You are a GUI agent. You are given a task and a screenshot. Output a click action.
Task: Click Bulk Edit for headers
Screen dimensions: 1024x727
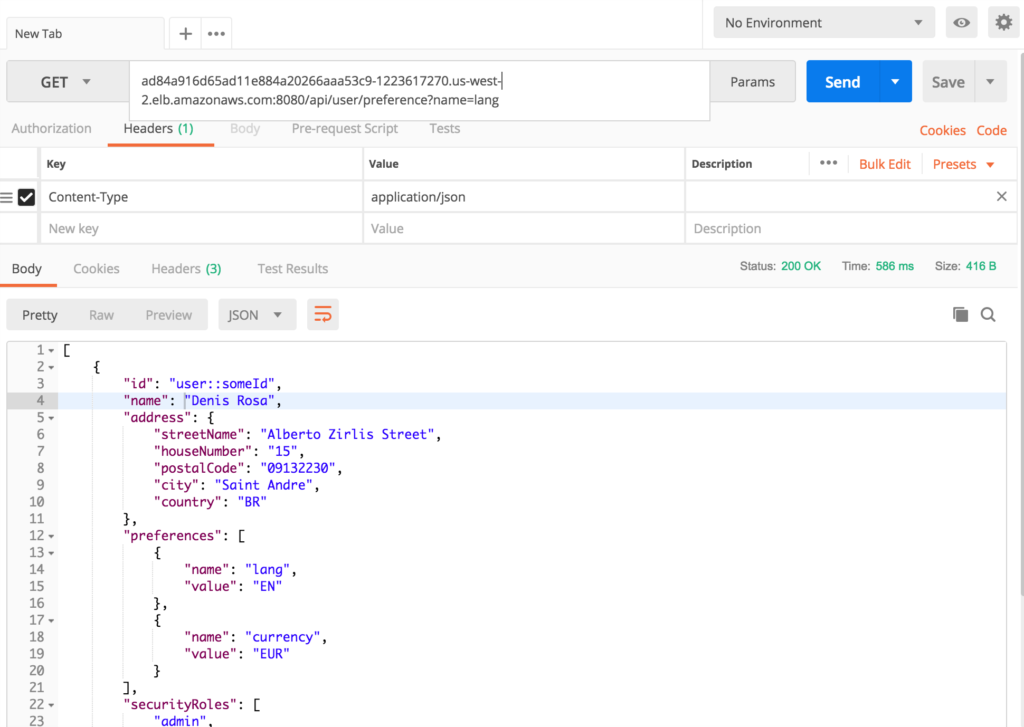coord(884,164)
